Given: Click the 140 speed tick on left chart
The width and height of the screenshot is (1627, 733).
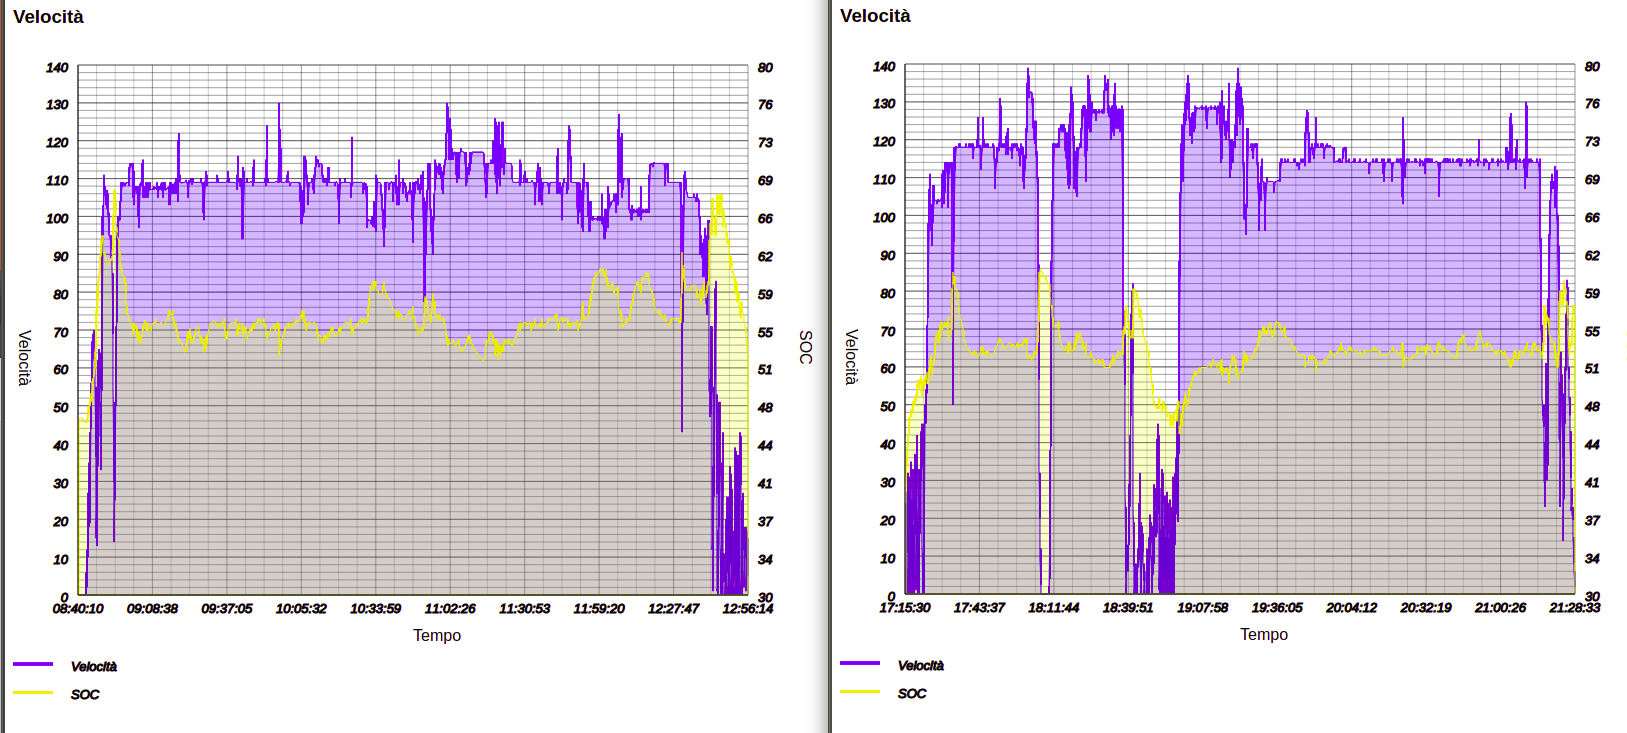Looking at the screenshot, I should click(57, 68).
